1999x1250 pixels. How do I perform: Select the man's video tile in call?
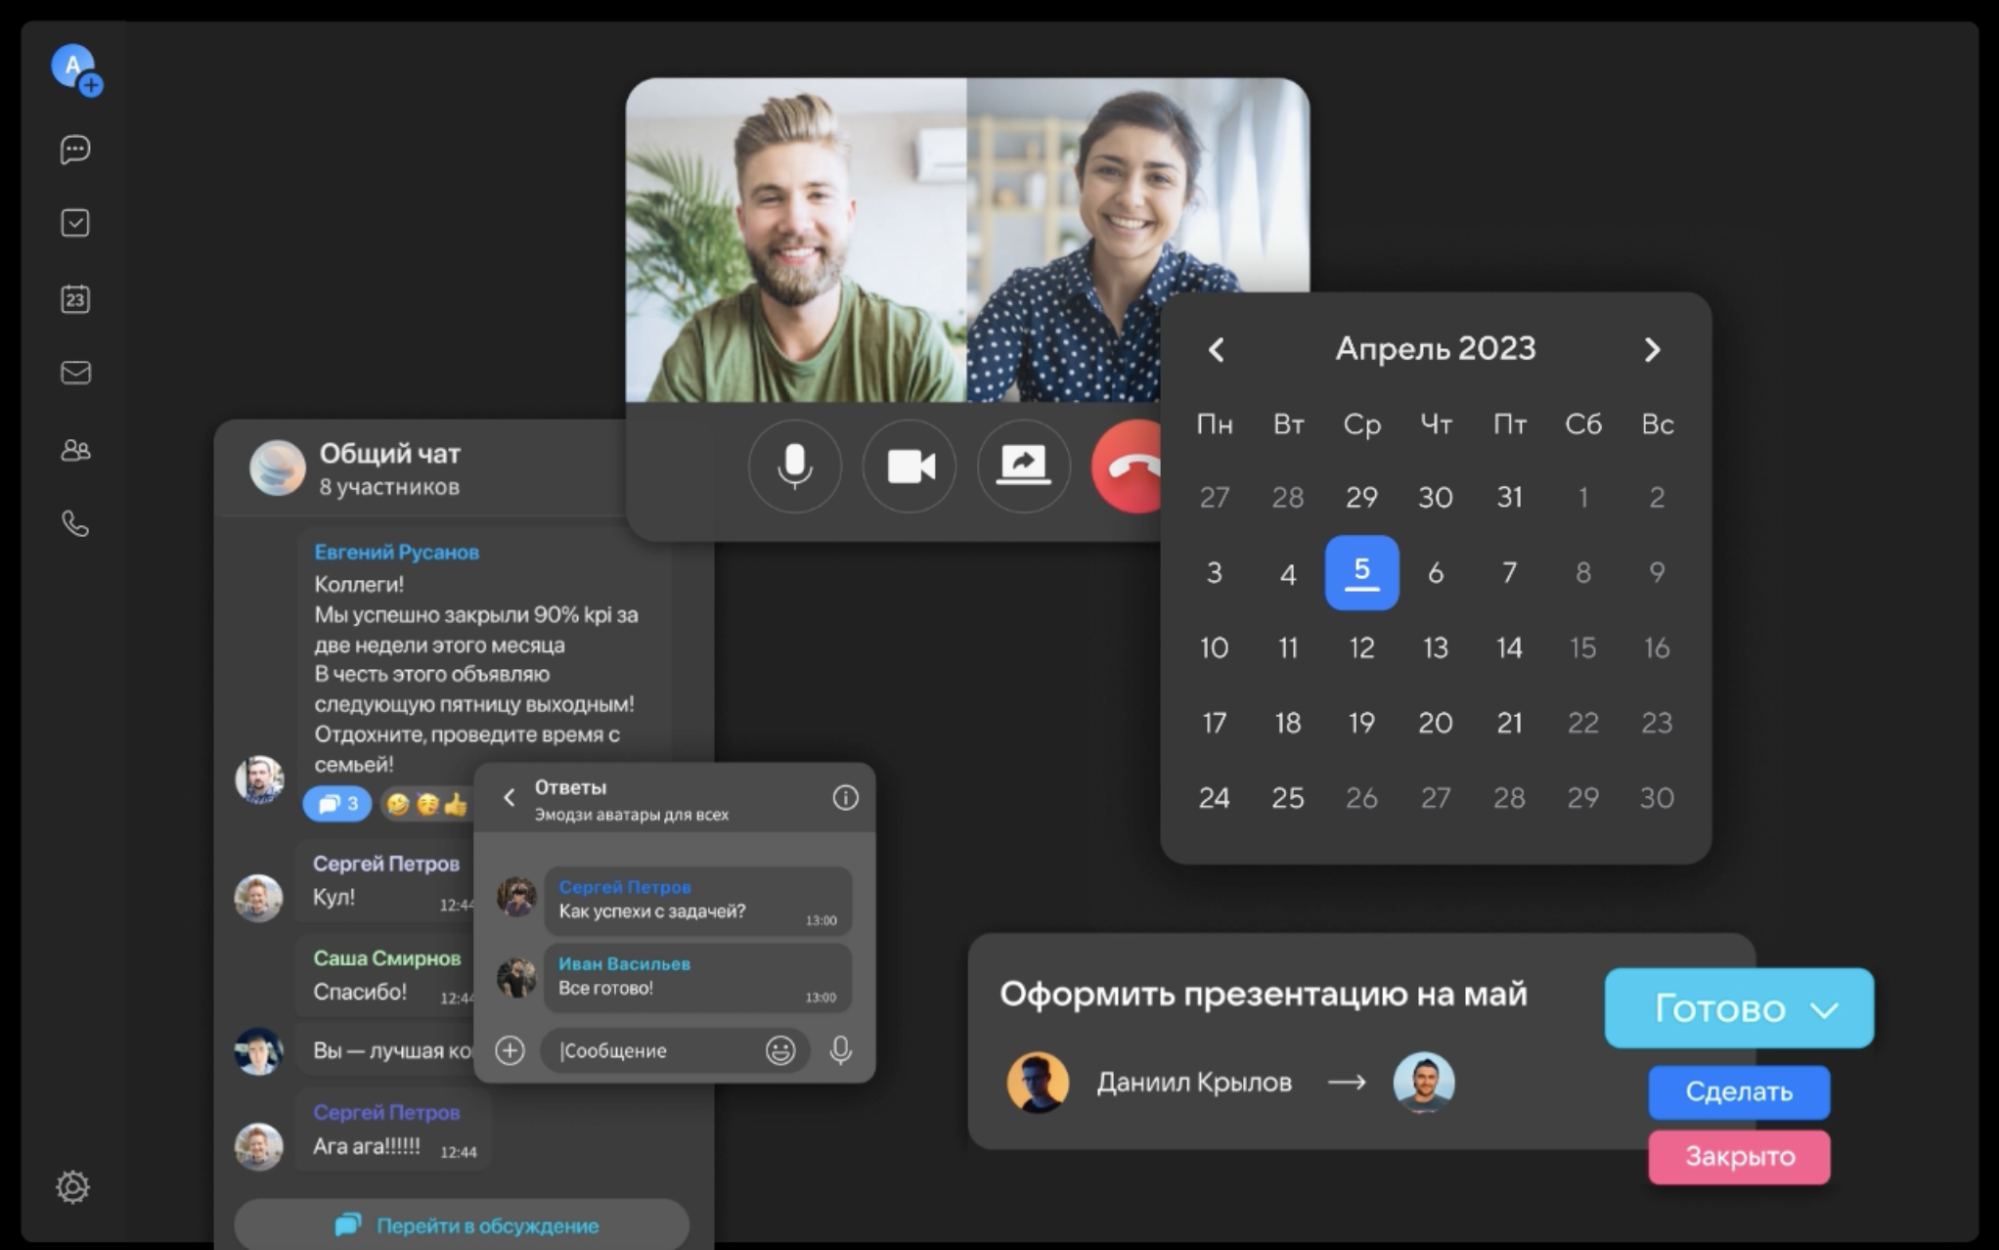[x=796, y=240]
